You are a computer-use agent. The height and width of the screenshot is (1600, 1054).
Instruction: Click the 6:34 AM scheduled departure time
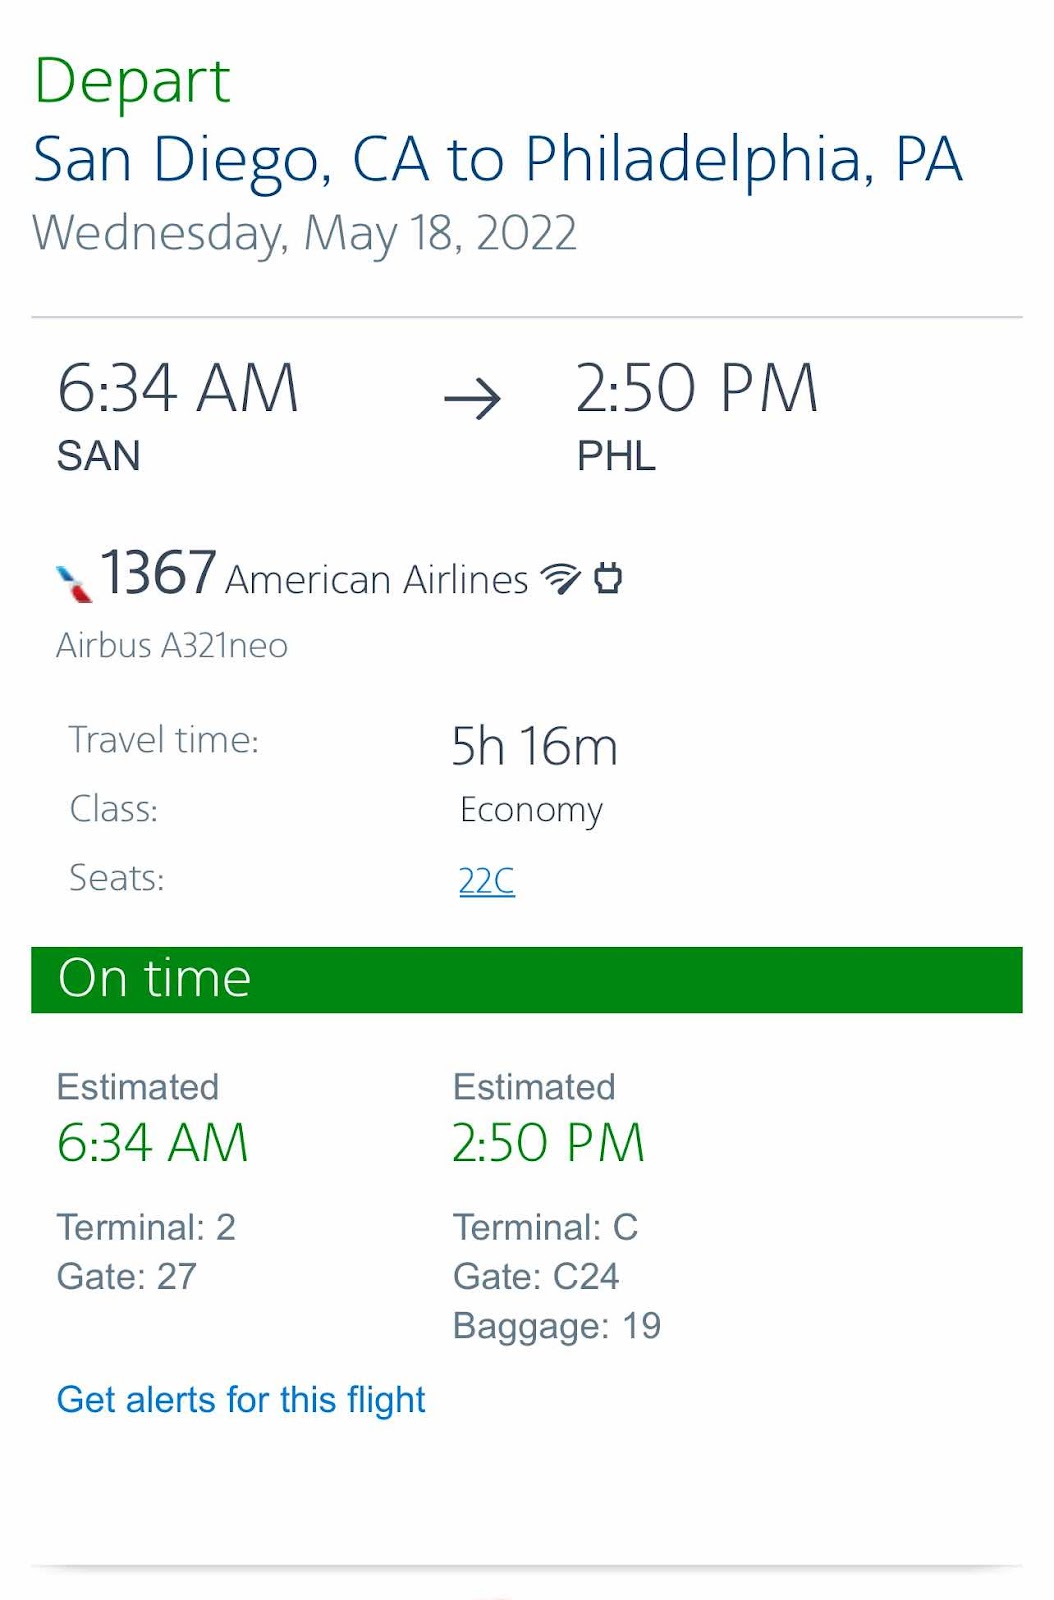tap(178, 388)
